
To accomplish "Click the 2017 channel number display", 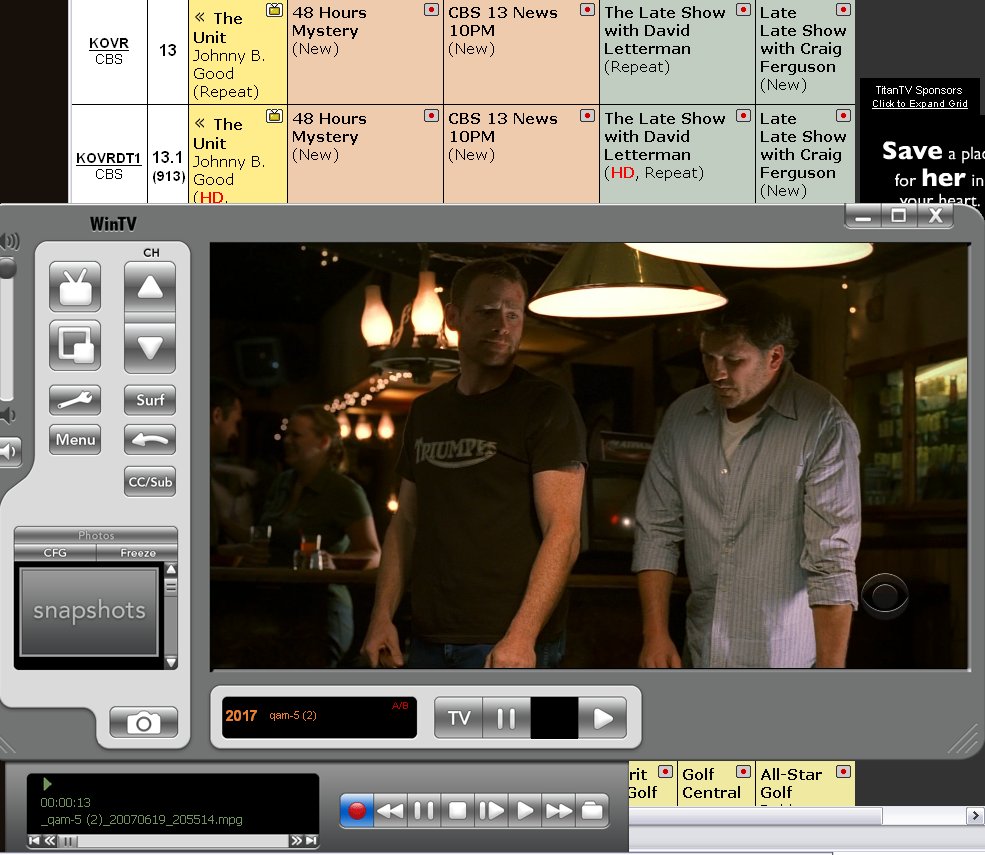I will 241,716.
